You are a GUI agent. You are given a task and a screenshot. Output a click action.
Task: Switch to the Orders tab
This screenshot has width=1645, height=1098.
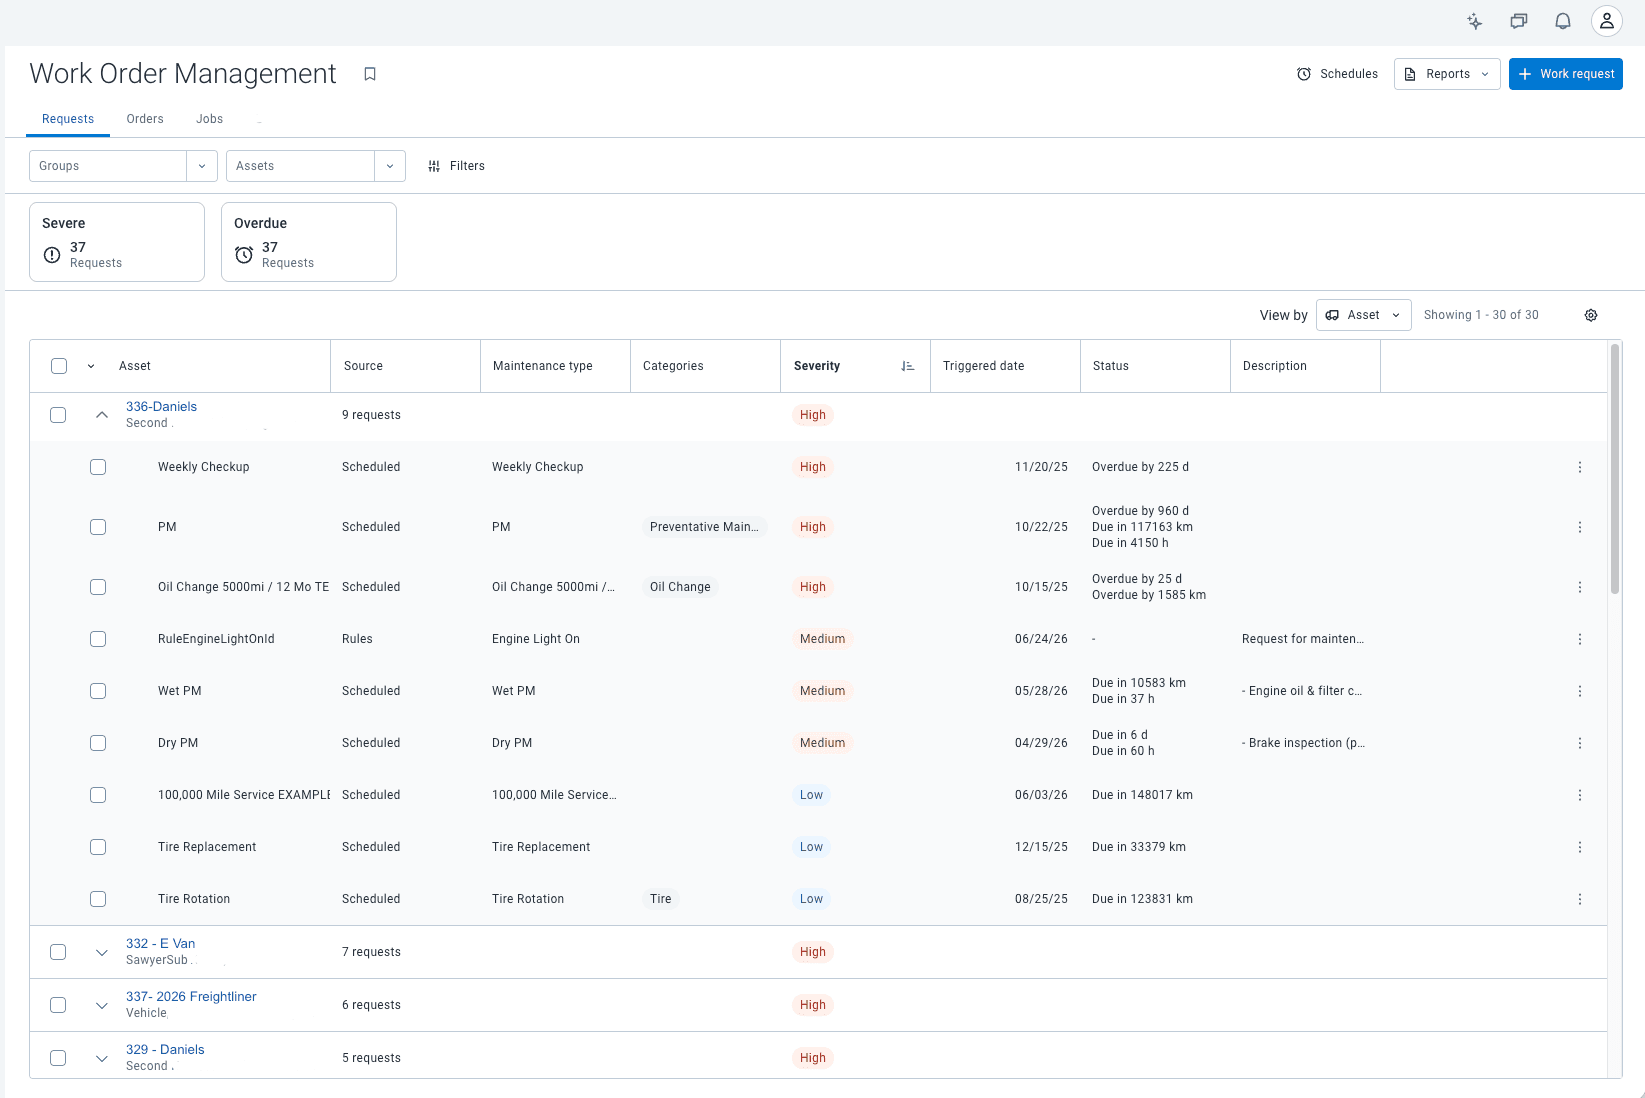tap(145, 119)
